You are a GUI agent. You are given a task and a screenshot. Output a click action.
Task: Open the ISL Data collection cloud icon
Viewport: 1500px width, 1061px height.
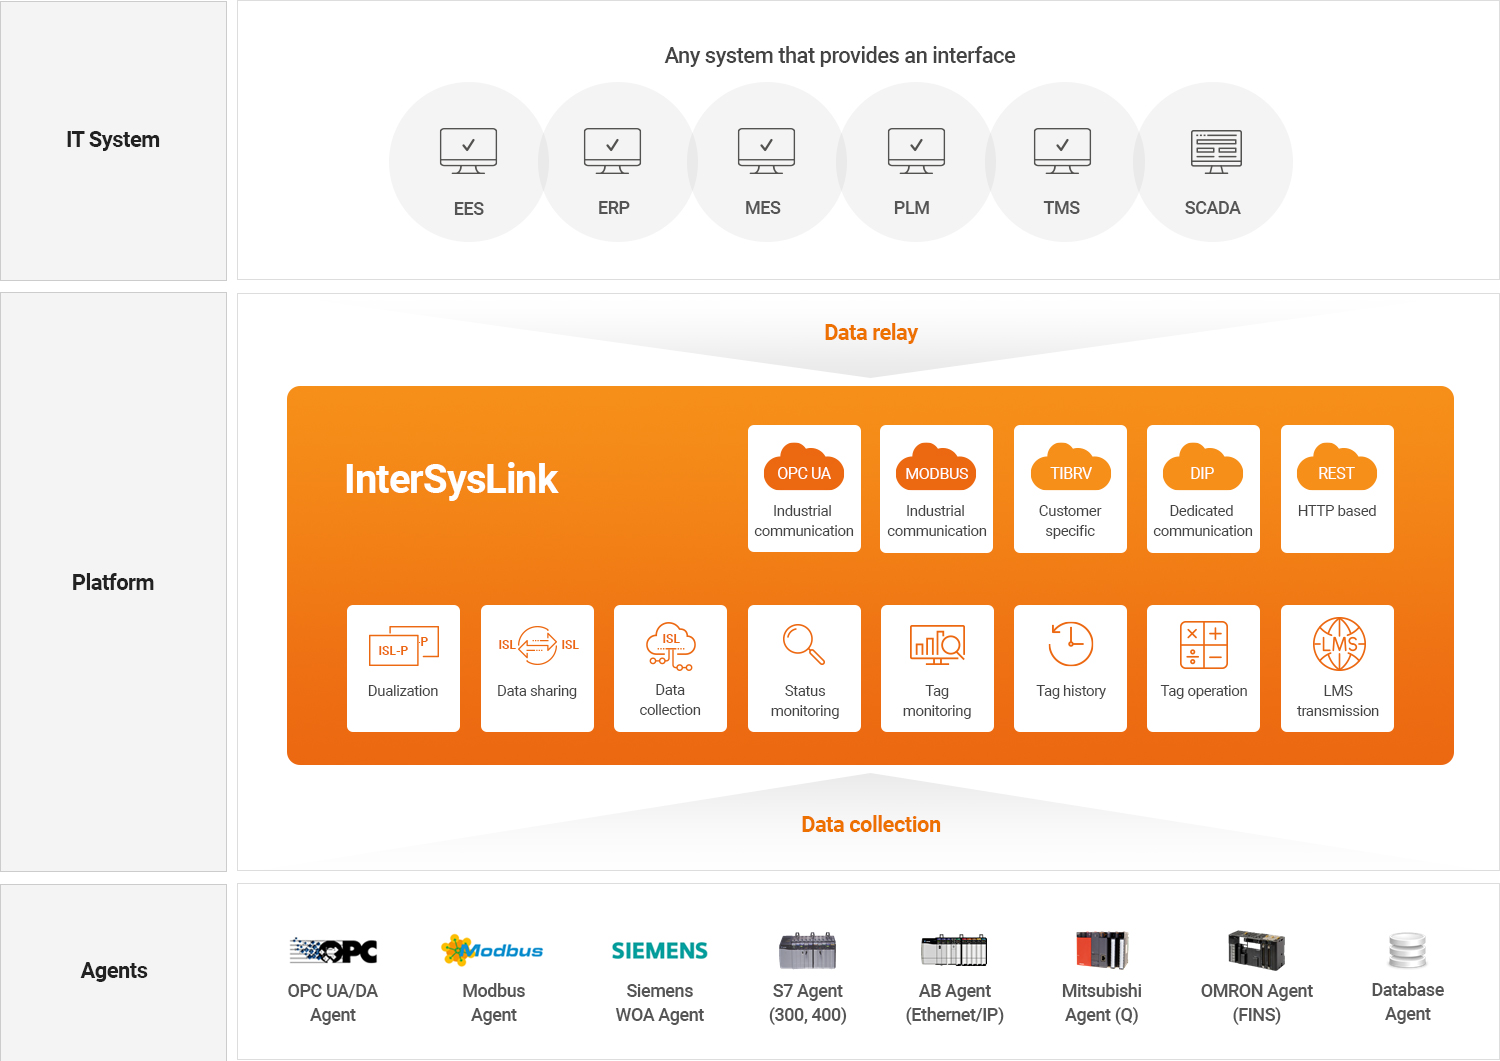coord(670,646)
